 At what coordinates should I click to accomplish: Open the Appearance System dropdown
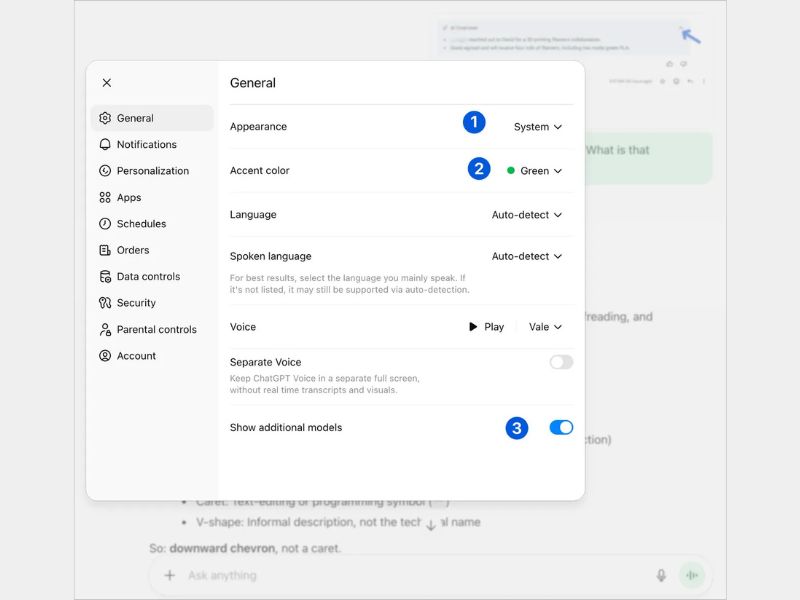click(538, 127)
